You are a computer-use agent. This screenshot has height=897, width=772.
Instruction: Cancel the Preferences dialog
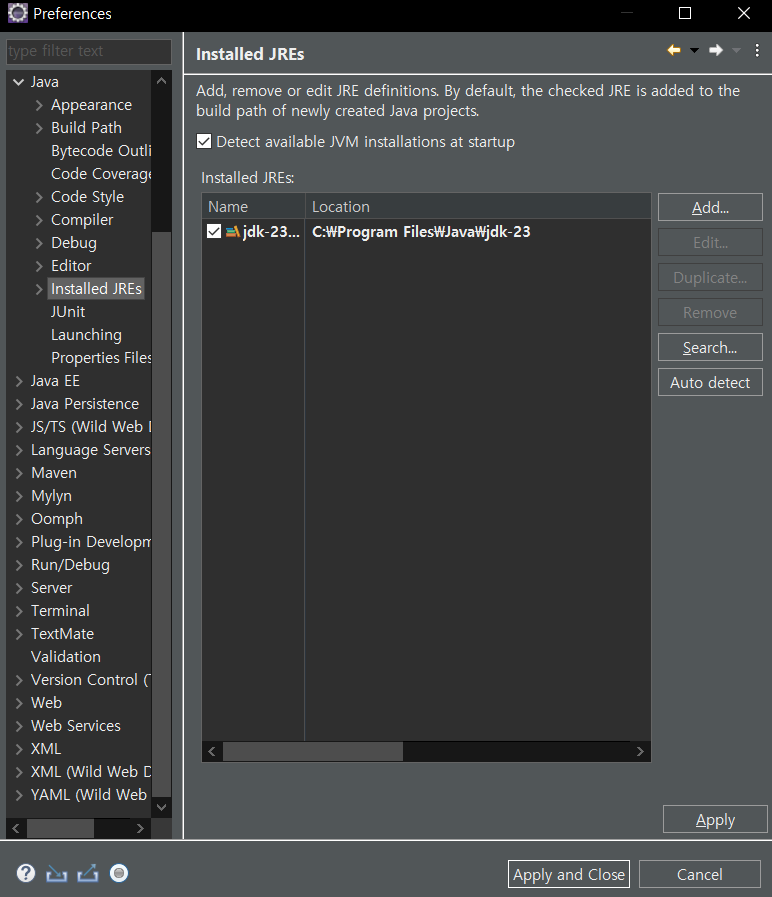[699, 874]
